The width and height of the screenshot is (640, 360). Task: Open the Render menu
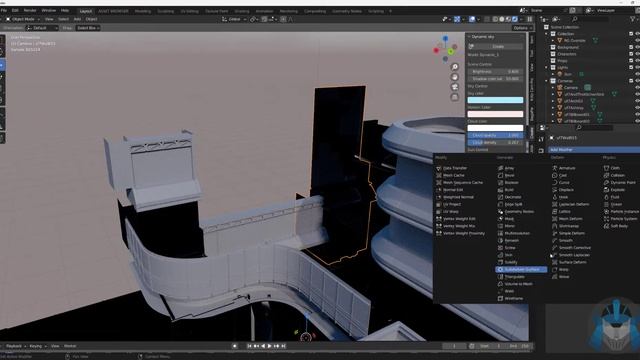pos(30,10)
